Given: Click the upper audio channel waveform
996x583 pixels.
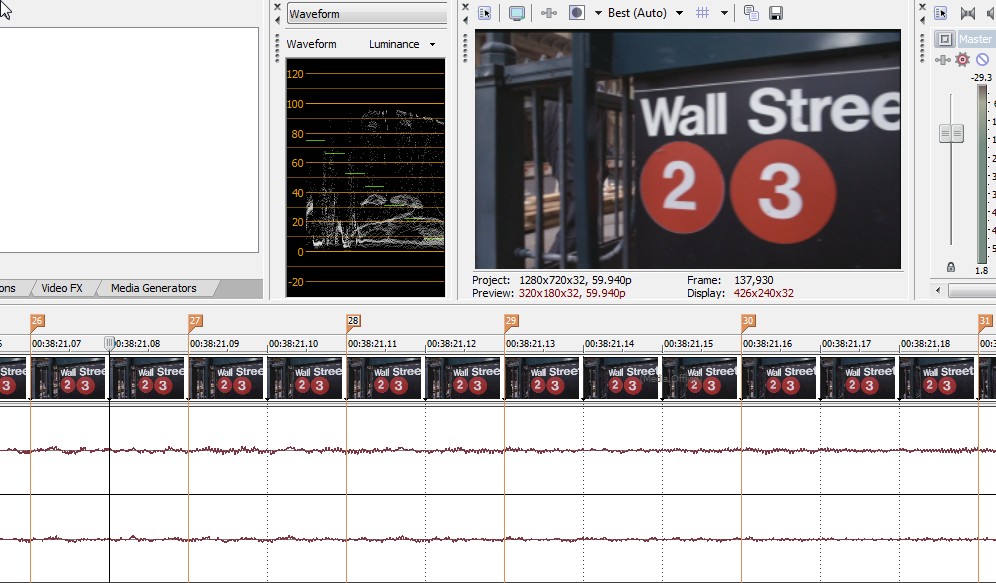Looking at the screenshot, I should click(498, 450).
